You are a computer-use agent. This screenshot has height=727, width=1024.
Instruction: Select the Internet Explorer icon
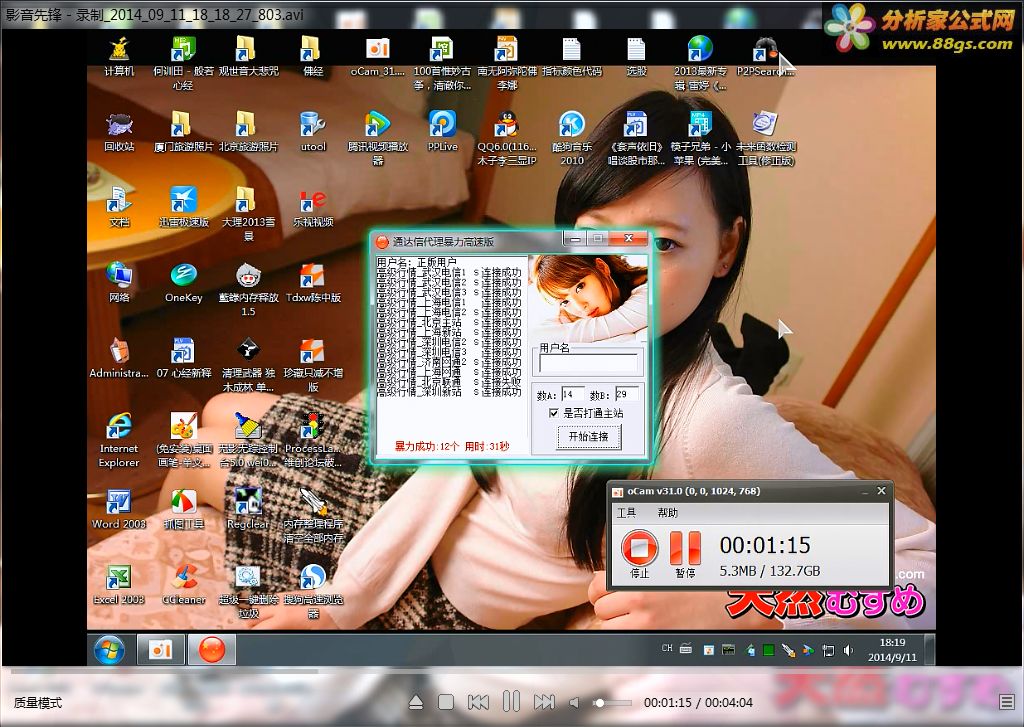119,440
